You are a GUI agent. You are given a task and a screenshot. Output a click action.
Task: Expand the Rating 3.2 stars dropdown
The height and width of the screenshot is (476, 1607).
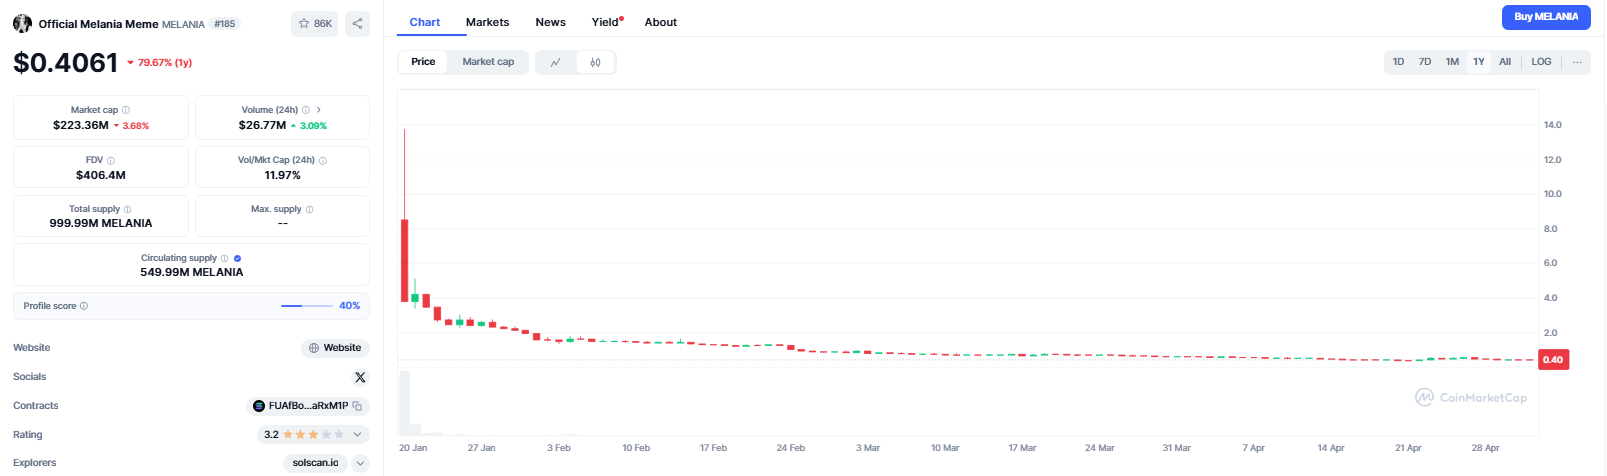coord(357,435)
